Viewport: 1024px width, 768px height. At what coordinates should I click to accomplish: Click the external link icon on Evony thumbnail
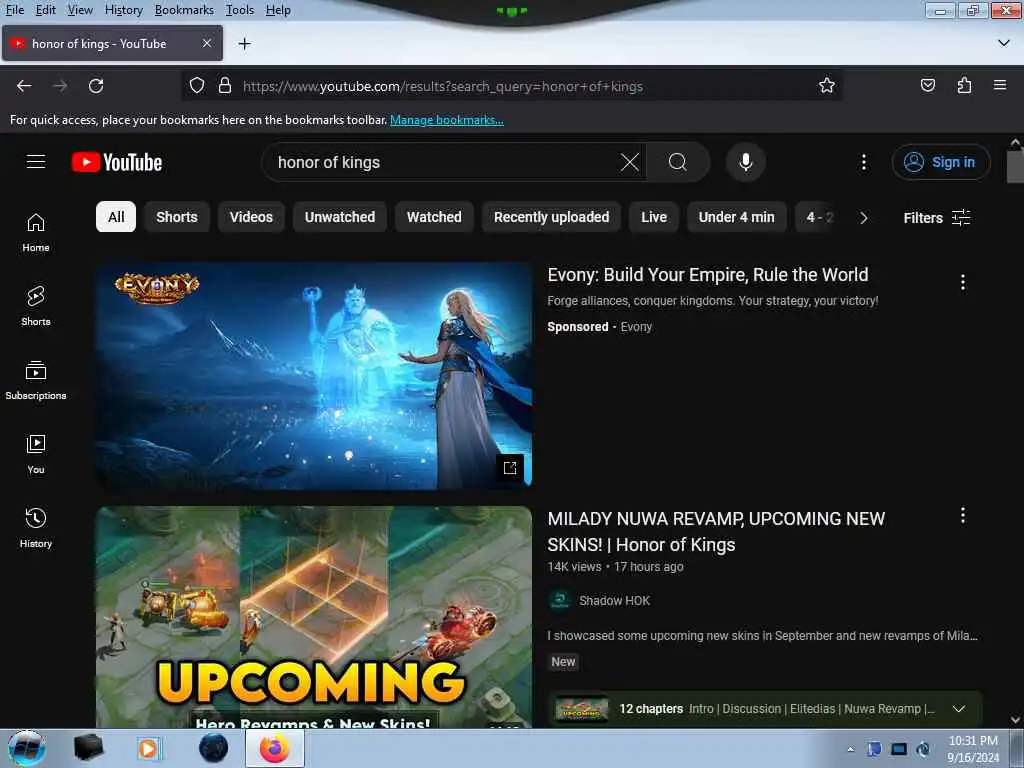point(510,468)
